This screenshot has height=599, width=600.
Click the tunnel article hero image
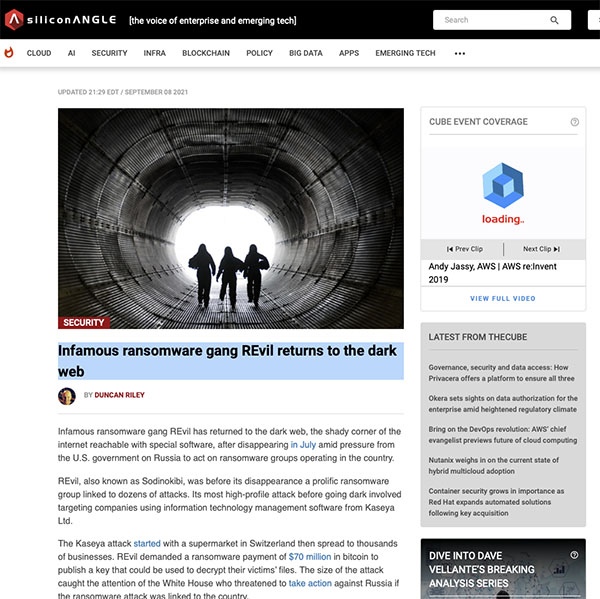coord(231,218)
